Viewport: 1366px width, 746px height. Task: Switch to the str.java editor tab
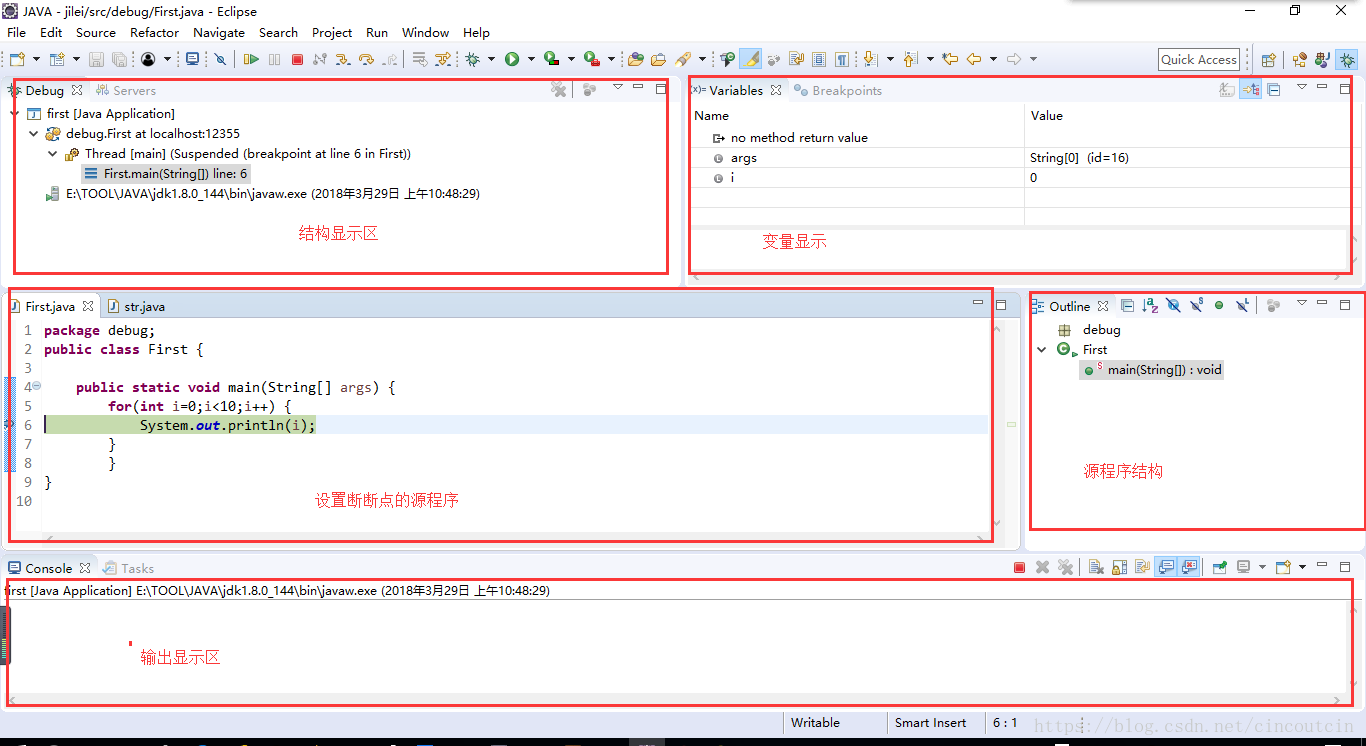click(x=144, y=307)
